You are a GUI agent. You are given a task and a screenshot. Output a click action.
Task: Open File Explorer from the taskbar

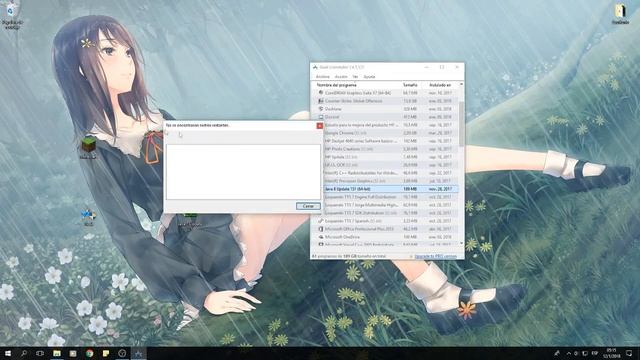pos(57,353)
